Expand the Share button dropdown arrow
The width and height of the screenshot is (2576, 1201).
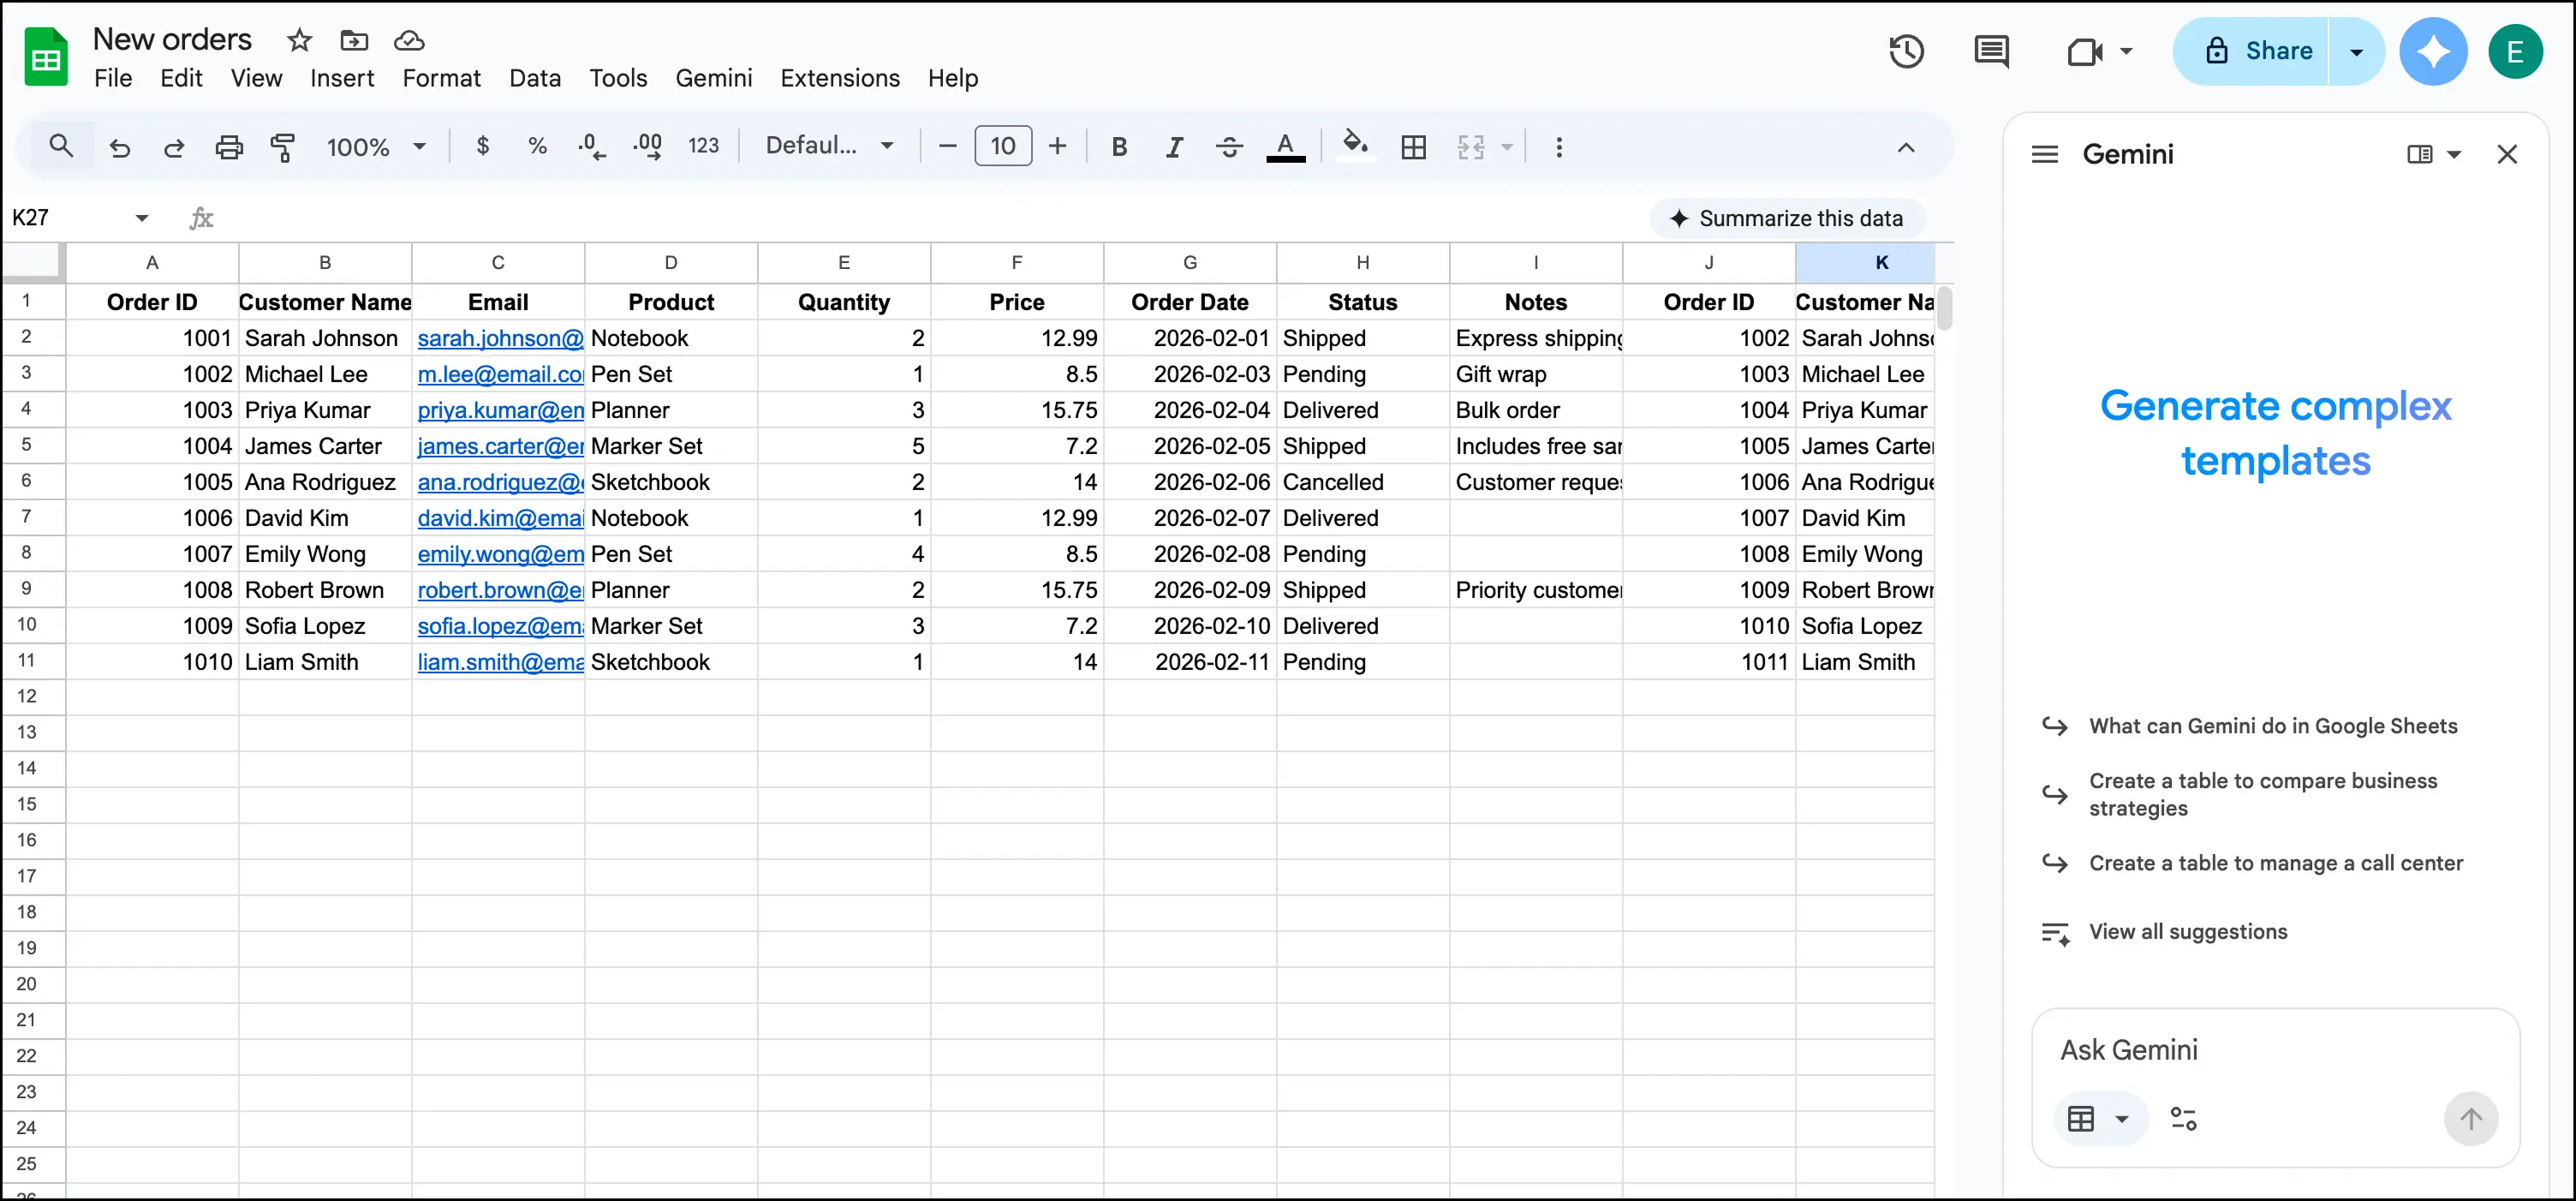click(x=2357, y=51)
